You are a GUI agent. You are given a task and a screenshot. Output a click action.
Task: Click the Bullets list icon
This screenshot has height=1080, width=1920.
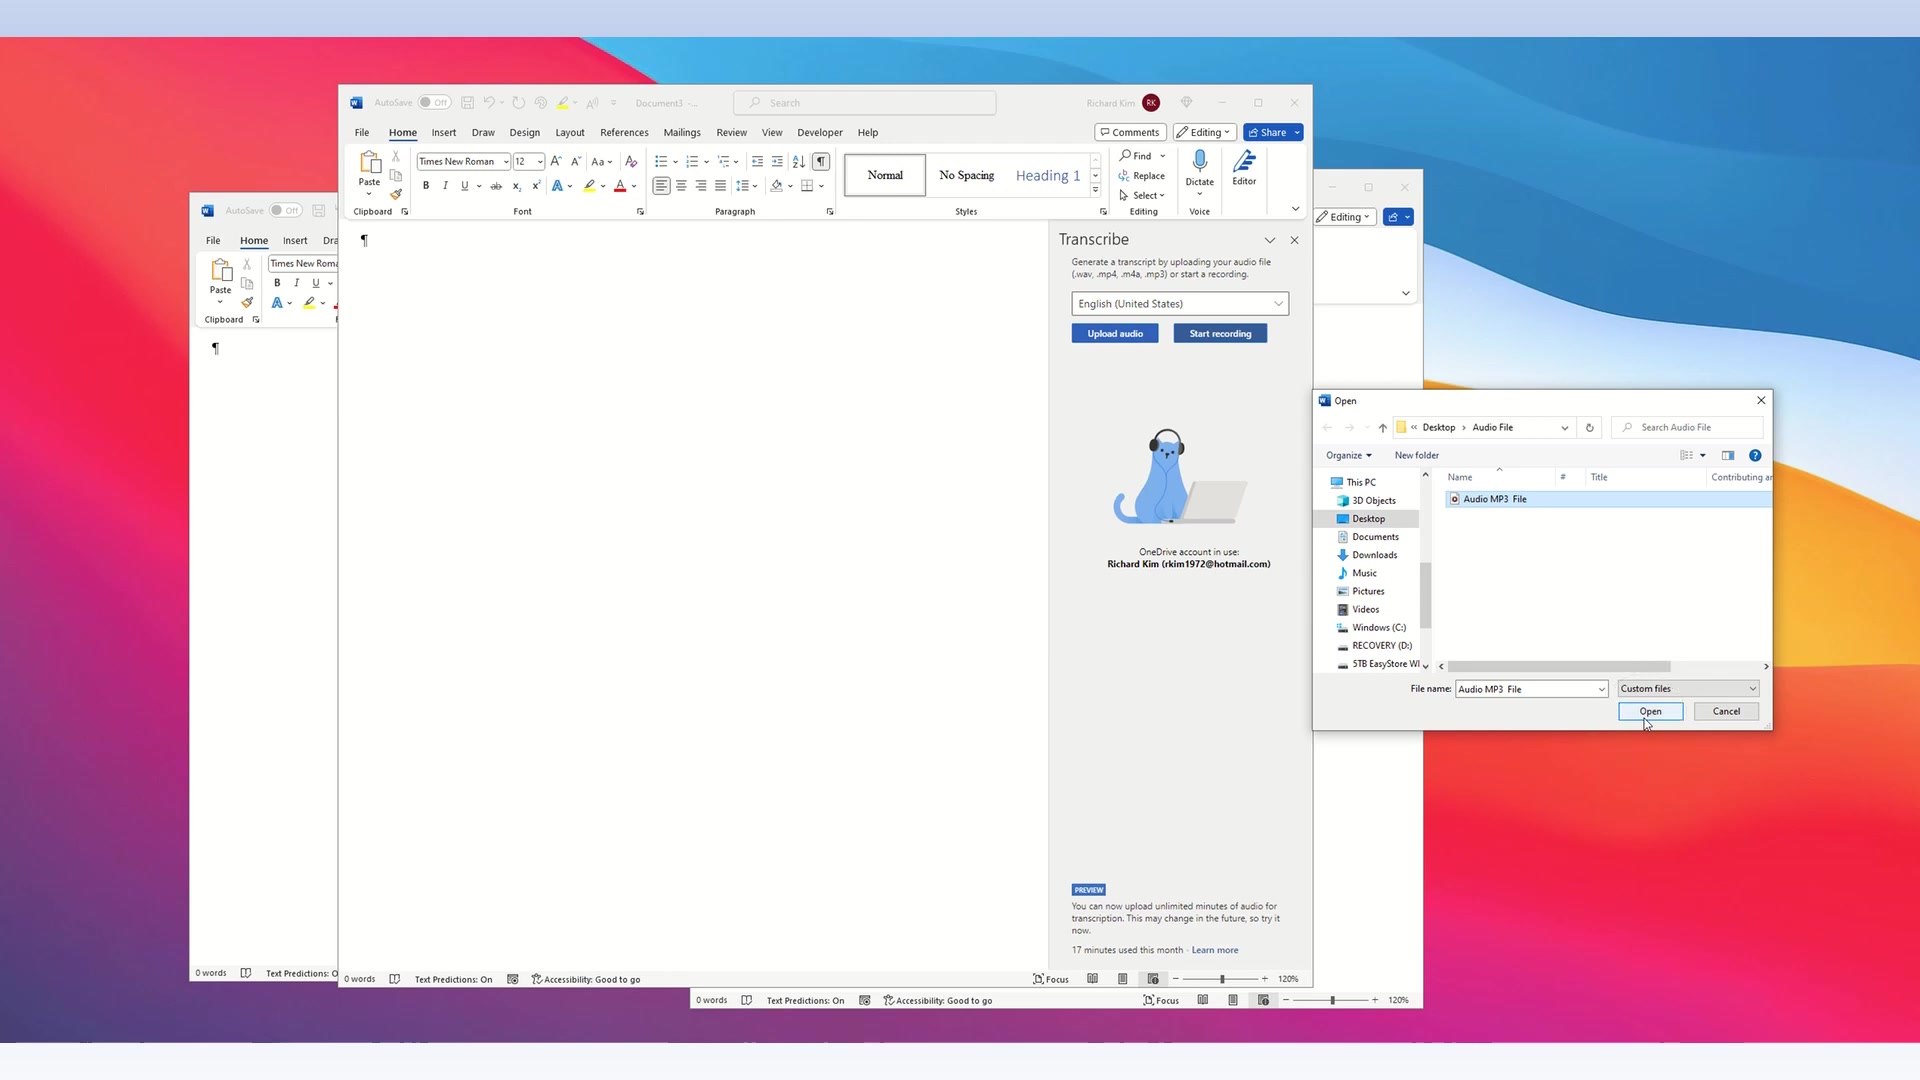[661, 161]
